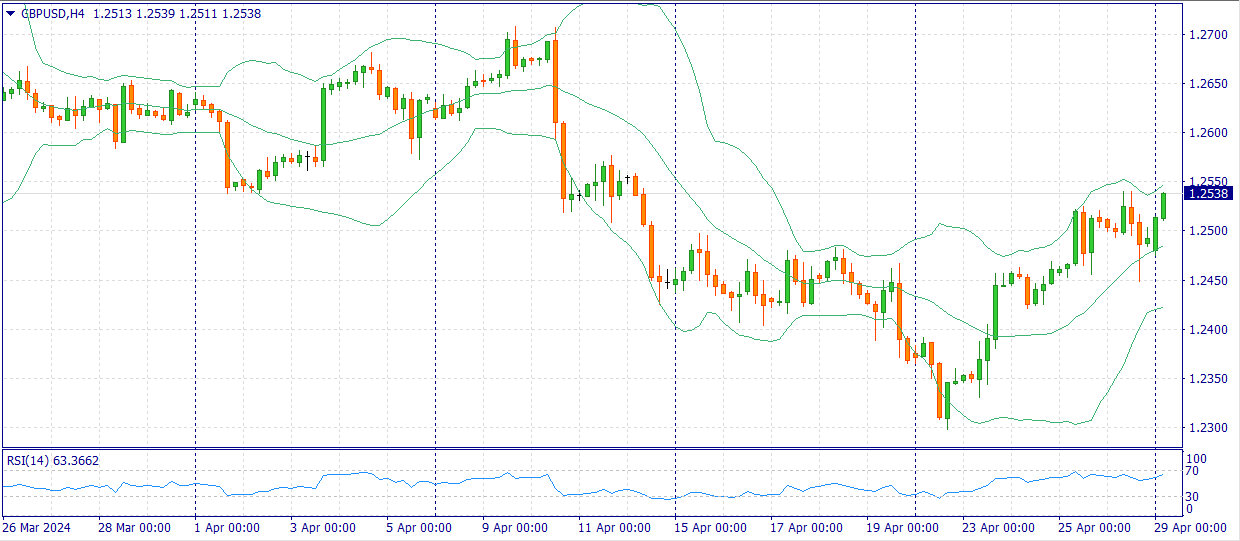This screenshot has width=1240, height=541.
Task: Click the 5 Apr 00:00 time label
Action: 419,528
